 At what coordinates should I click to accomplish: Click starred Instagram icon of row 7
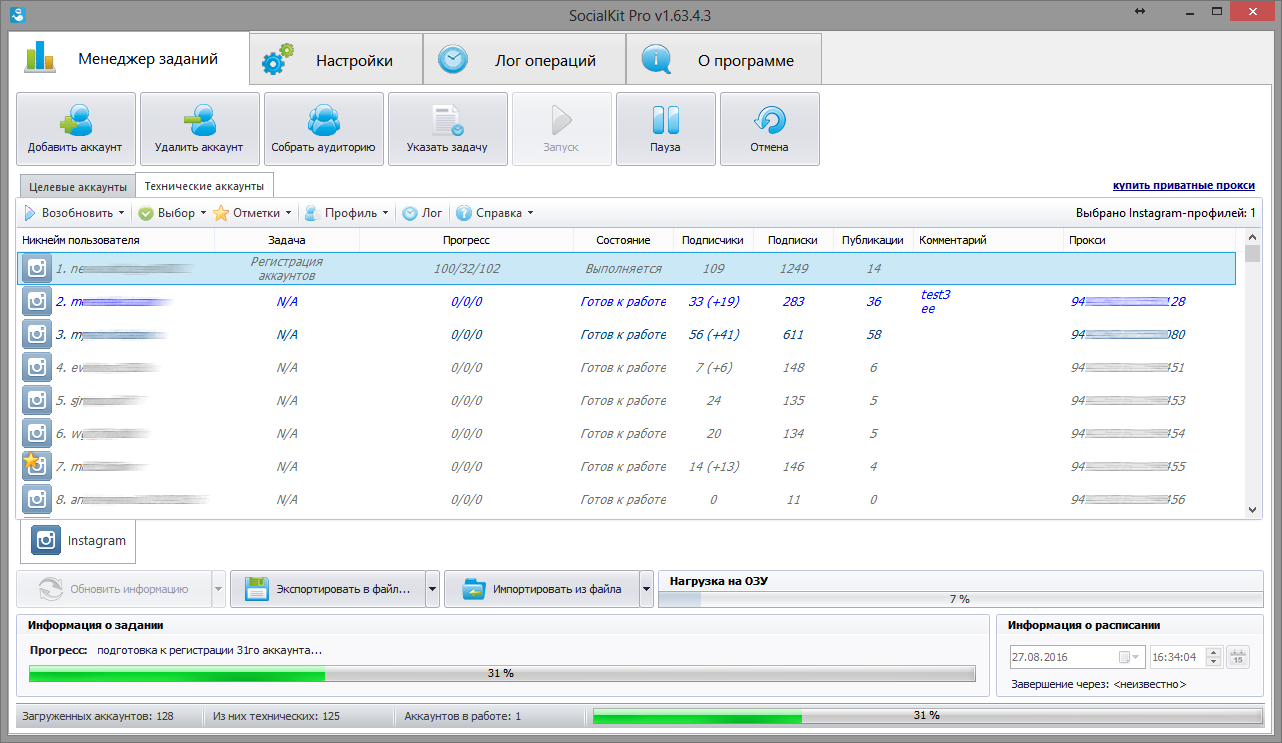pos(37,466)
